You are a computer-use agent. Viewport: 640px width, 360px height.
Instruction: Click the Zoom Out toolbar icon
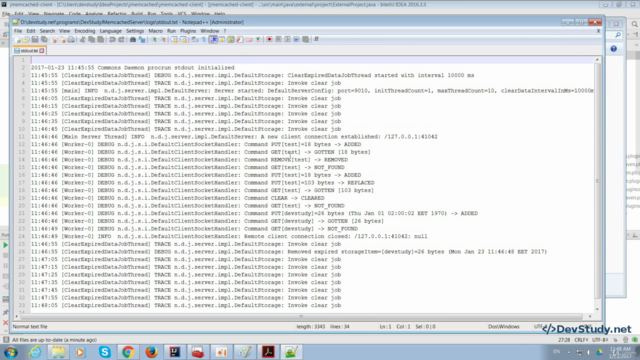pos(162,39)
